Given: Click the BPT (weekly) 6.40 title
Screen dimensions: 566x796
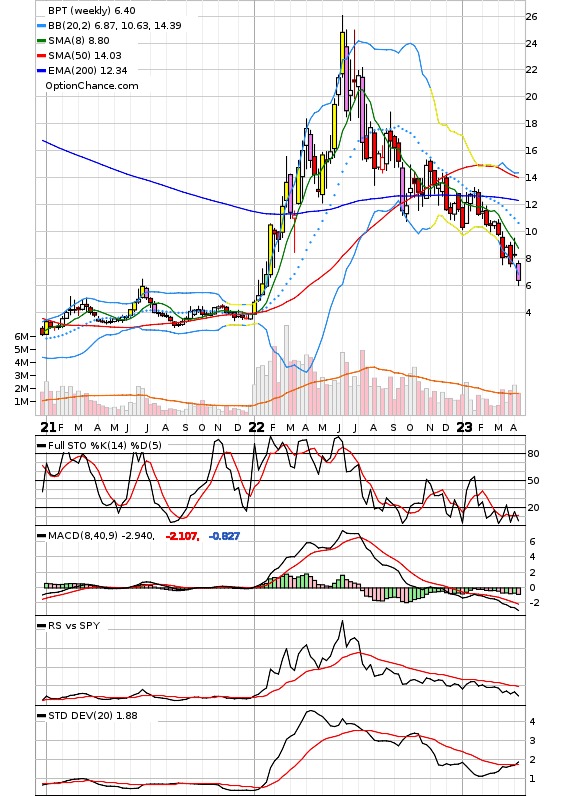Looking at the screenshot, I should pos(92,11).
